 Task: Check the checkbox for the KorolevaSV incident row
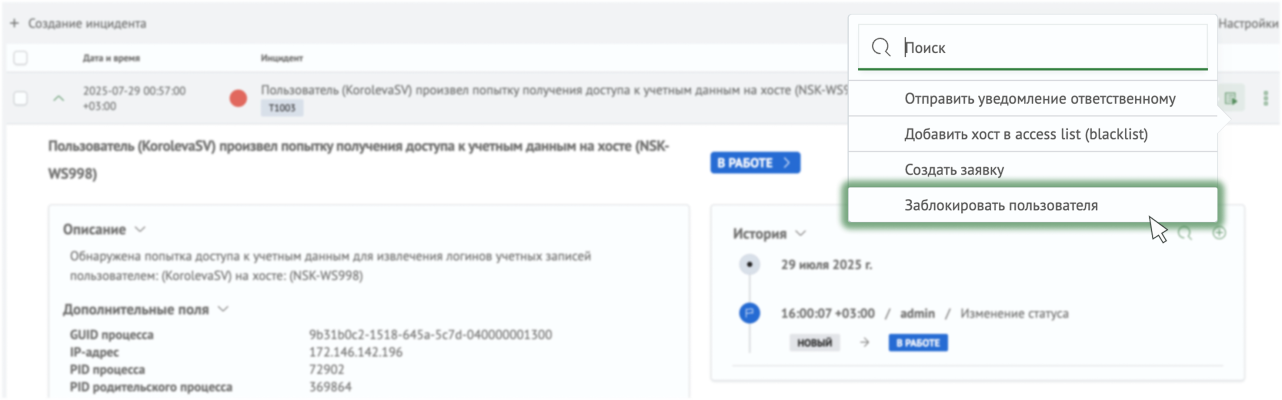pyautogui.click(x=21, y=98)
